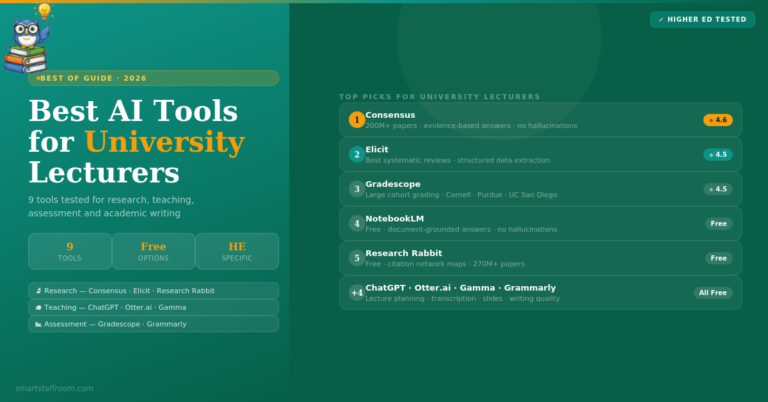Click the NotebookLM tool title
This screenshot has height=402, width=768.
pyautogui.click(x=395, y=219)
